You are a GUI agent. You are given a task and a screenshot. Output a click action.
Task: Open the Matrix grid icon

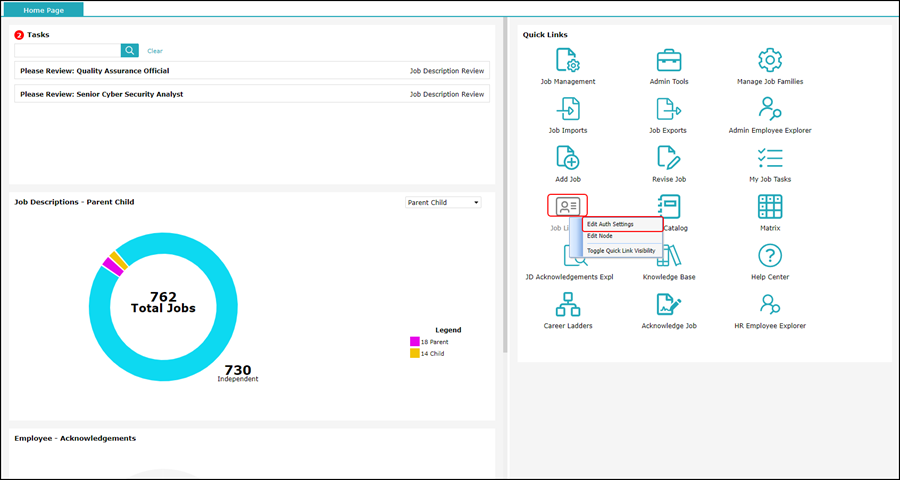click(x=770, y=206)
